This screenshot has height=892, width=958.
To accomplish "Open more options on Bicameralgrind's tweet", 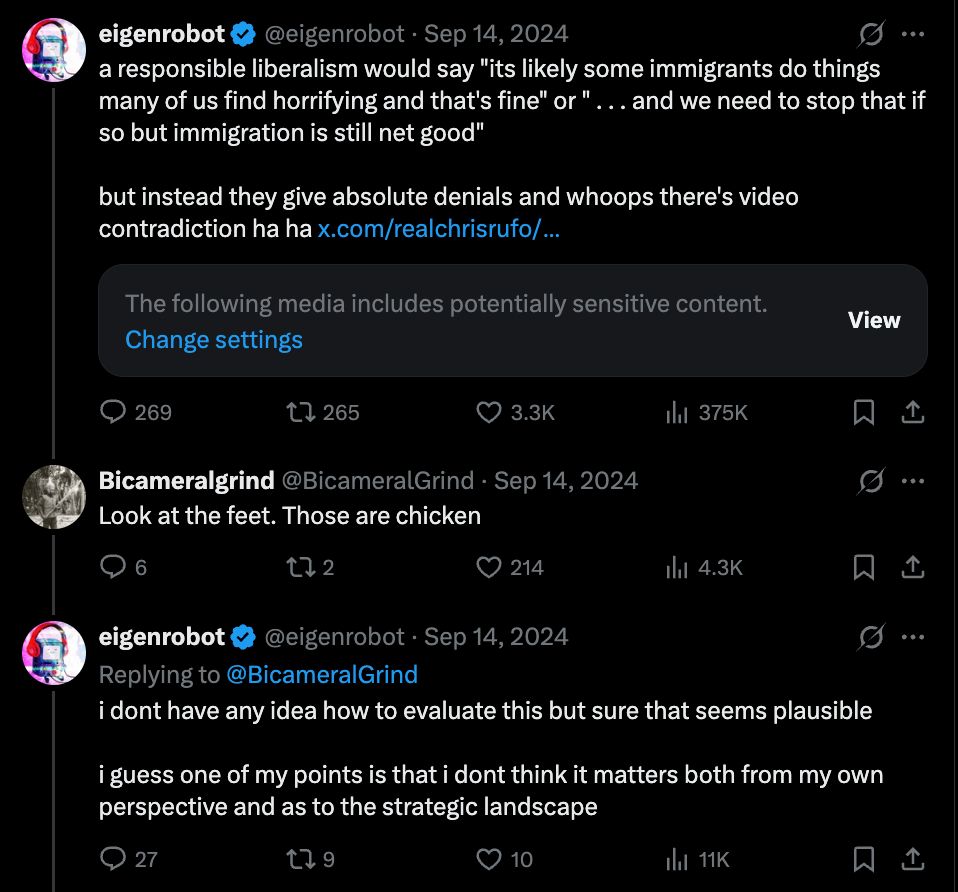I will [x=912, y=481].
